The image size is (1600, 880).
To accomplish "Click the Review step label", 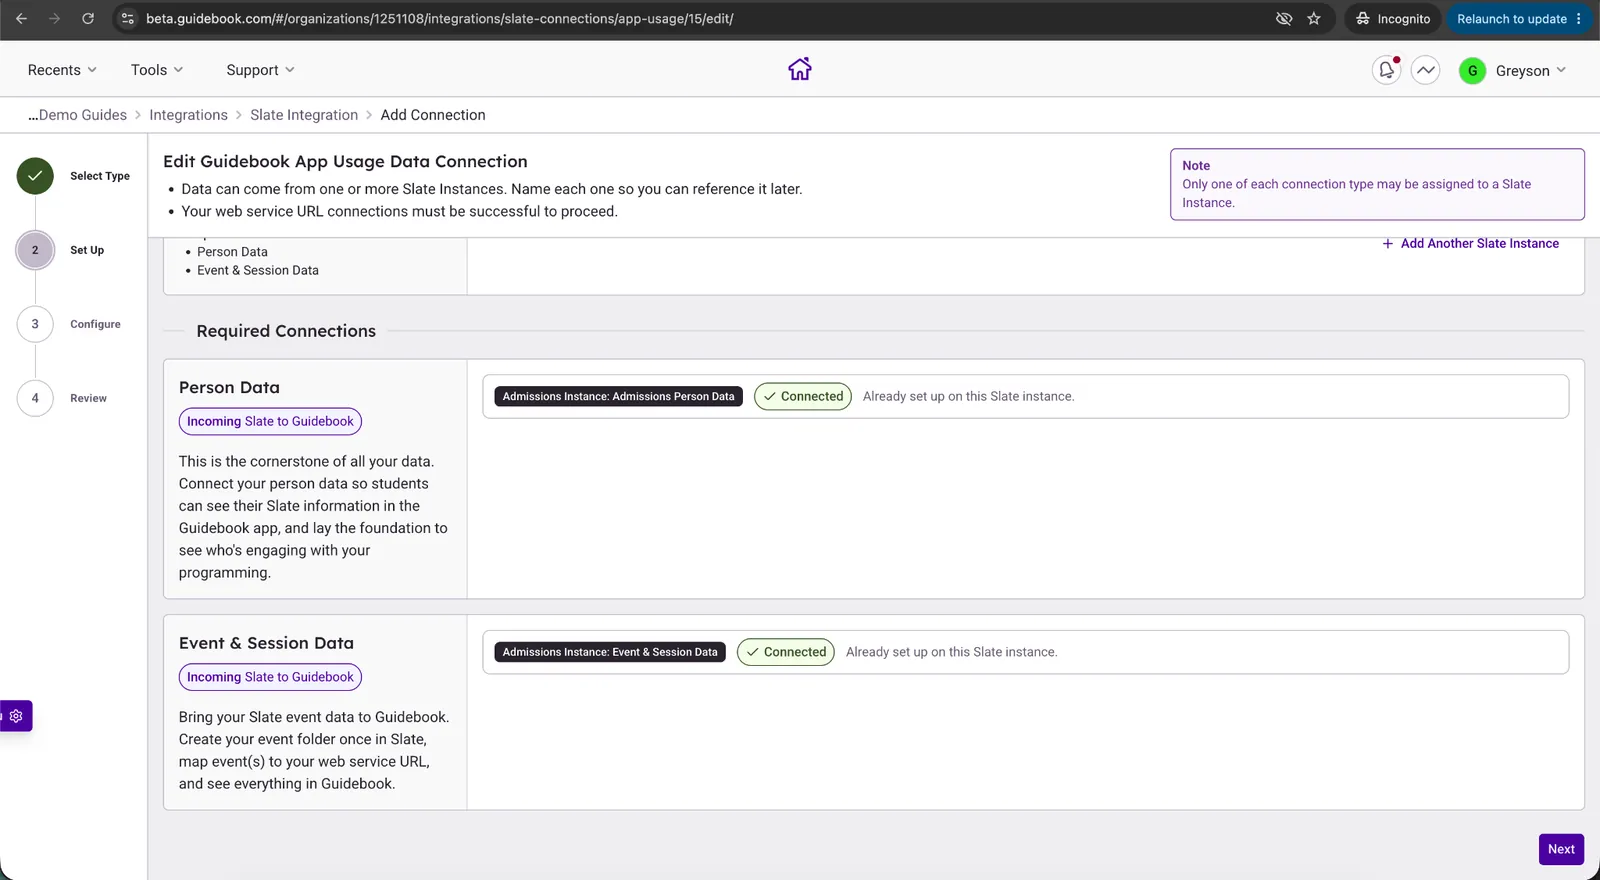I will 88,398.
